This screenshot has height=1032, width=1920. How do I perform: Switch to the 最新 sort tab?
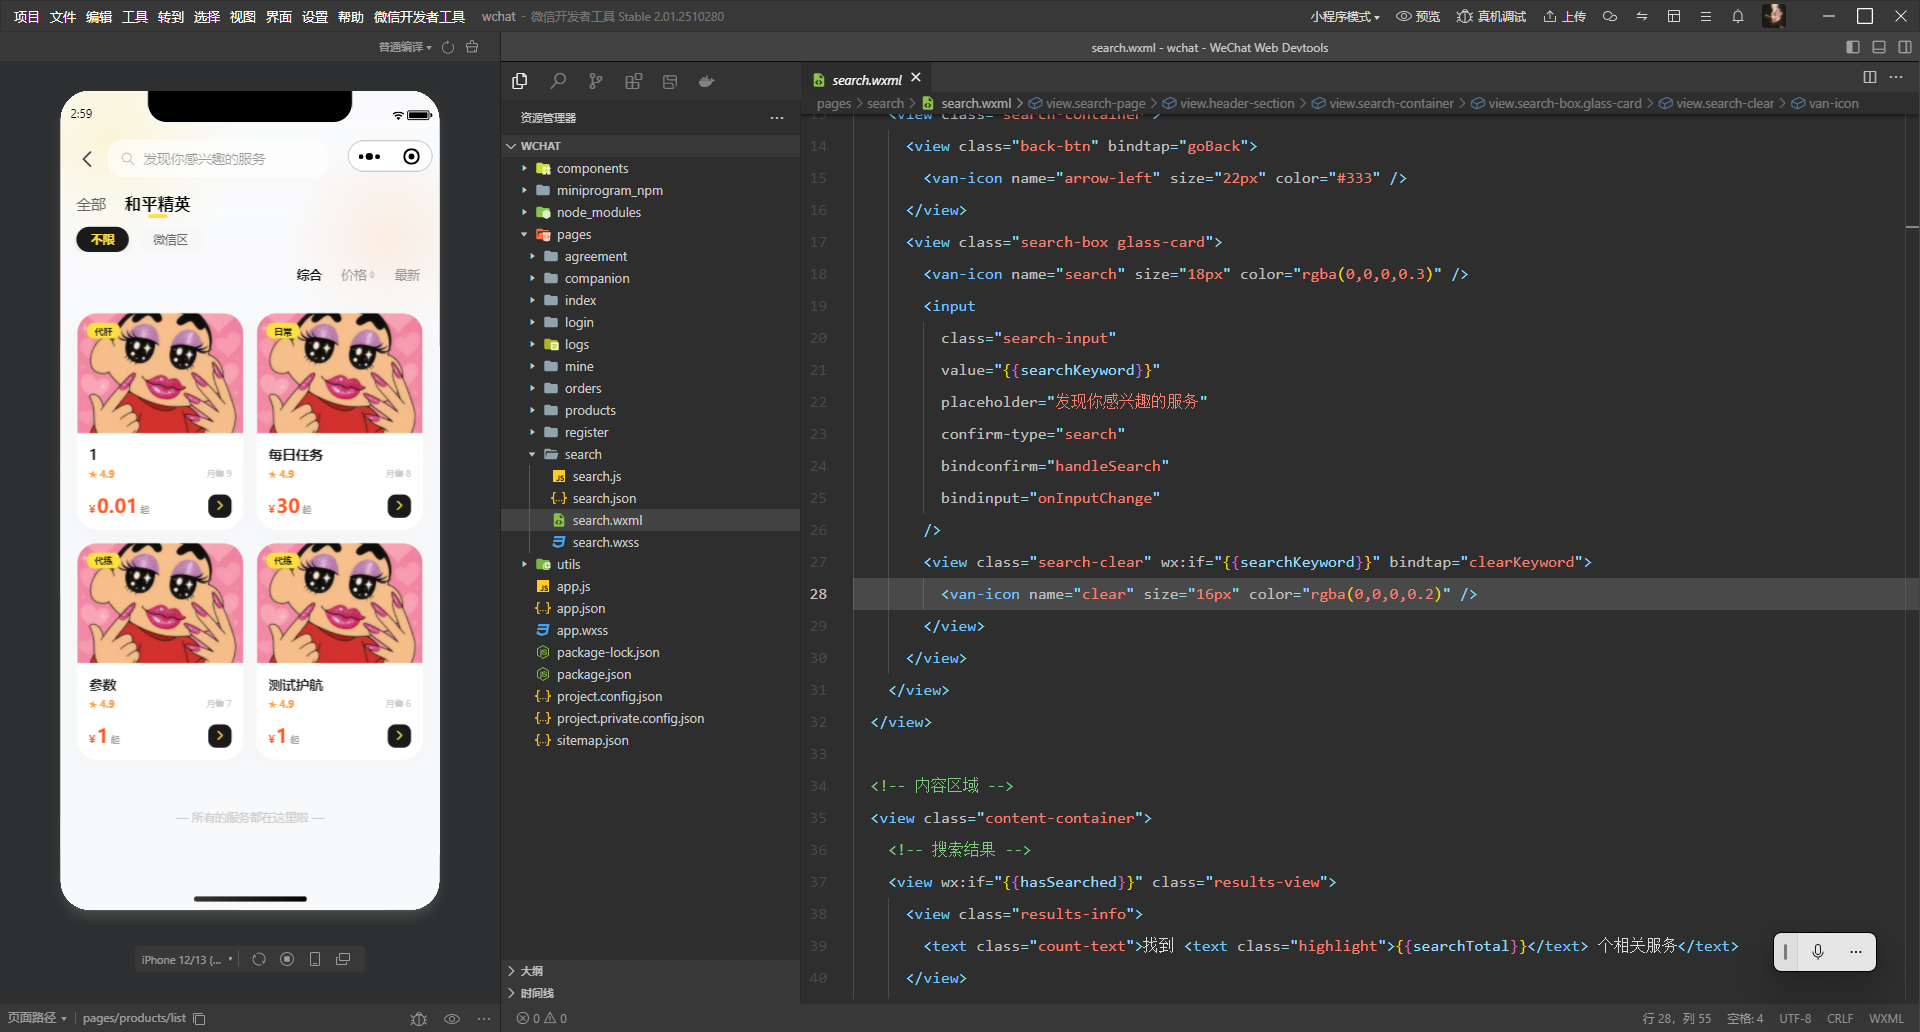tap(407, 275)
